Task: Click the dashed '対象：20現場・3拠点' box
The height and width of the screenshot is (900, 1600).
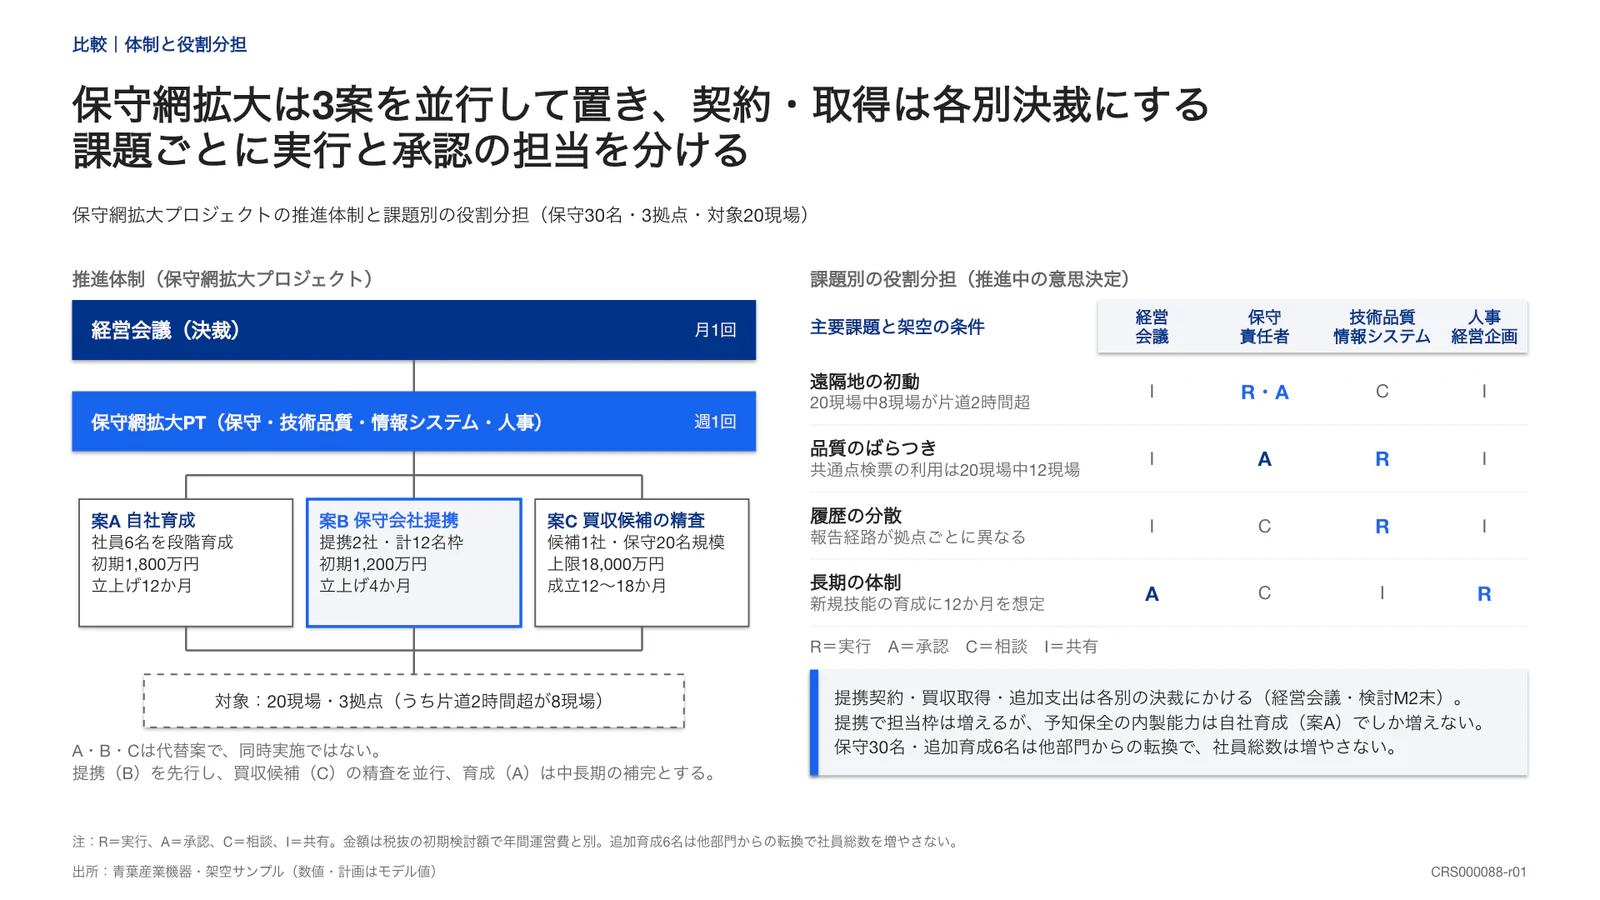Action: (414, 701)
